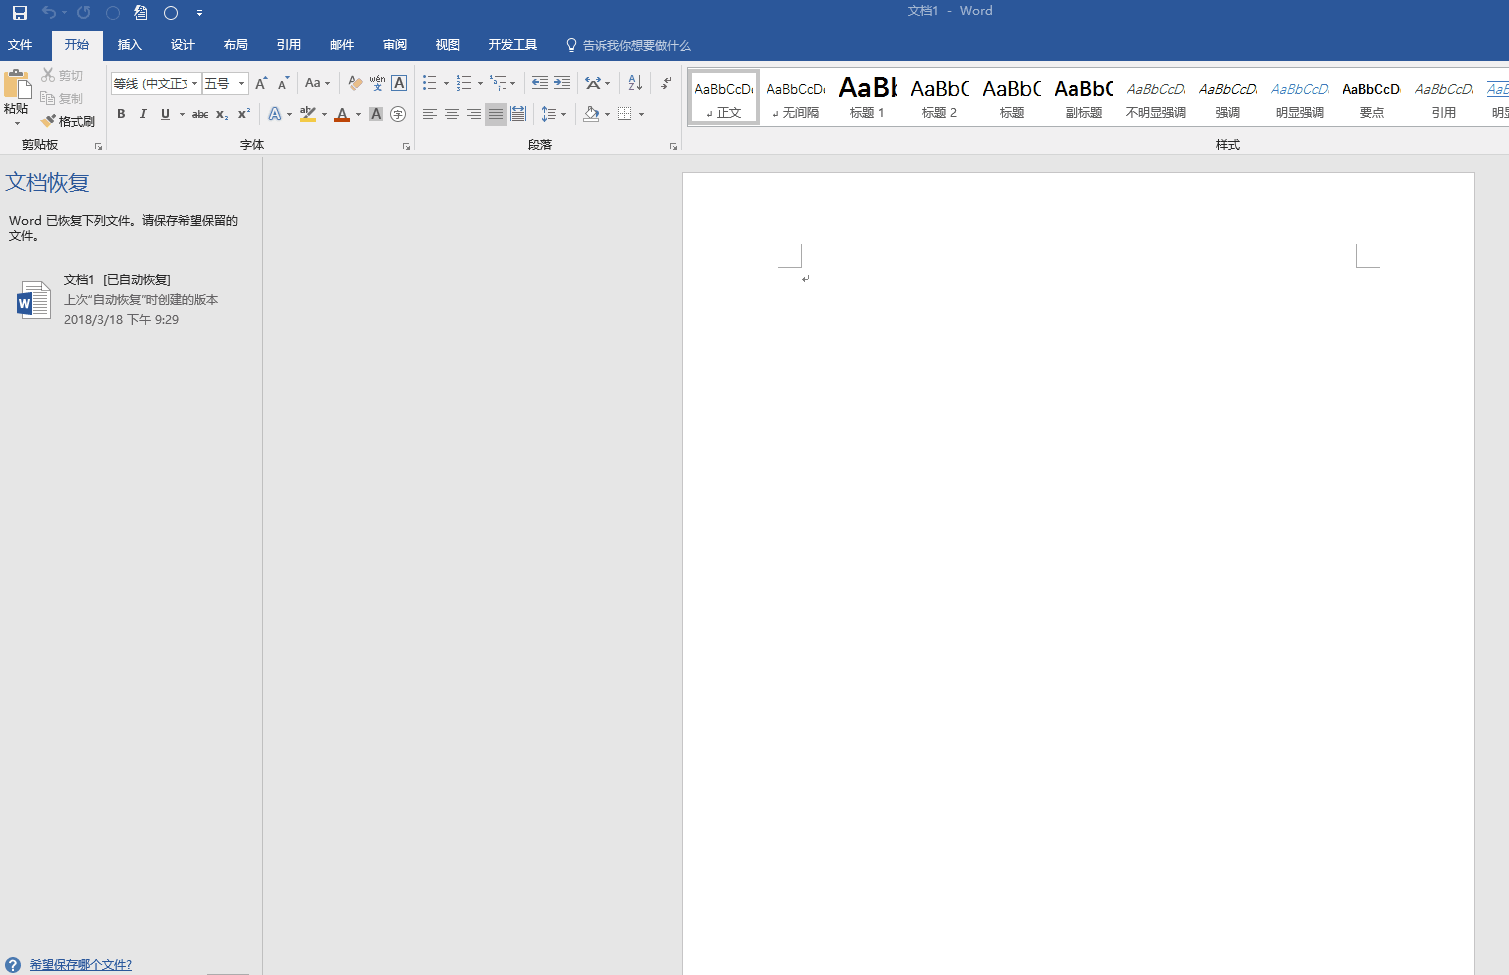Image resolution: width=1509 pixels, height=975 pixels.
Task: Open the Borders dropdown arrow
Action: [641, 114]
